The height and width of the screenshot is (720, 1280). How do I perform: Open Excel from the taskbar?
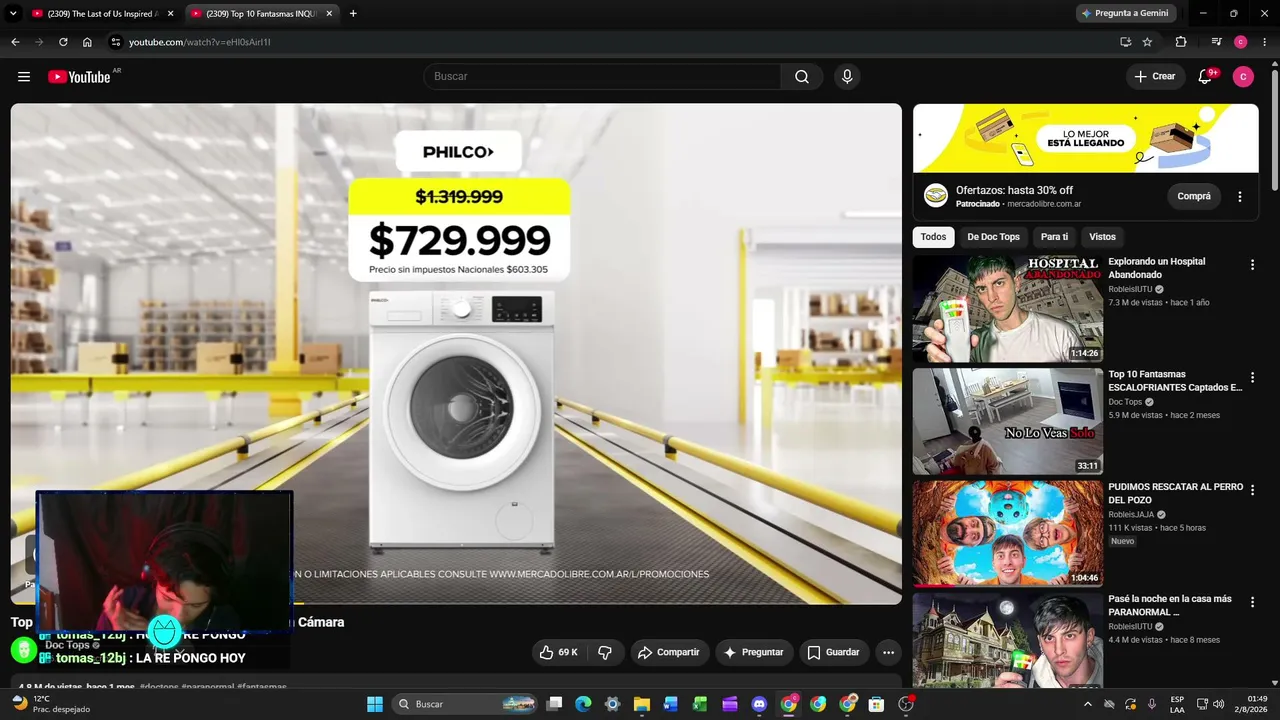pos(701,704)
